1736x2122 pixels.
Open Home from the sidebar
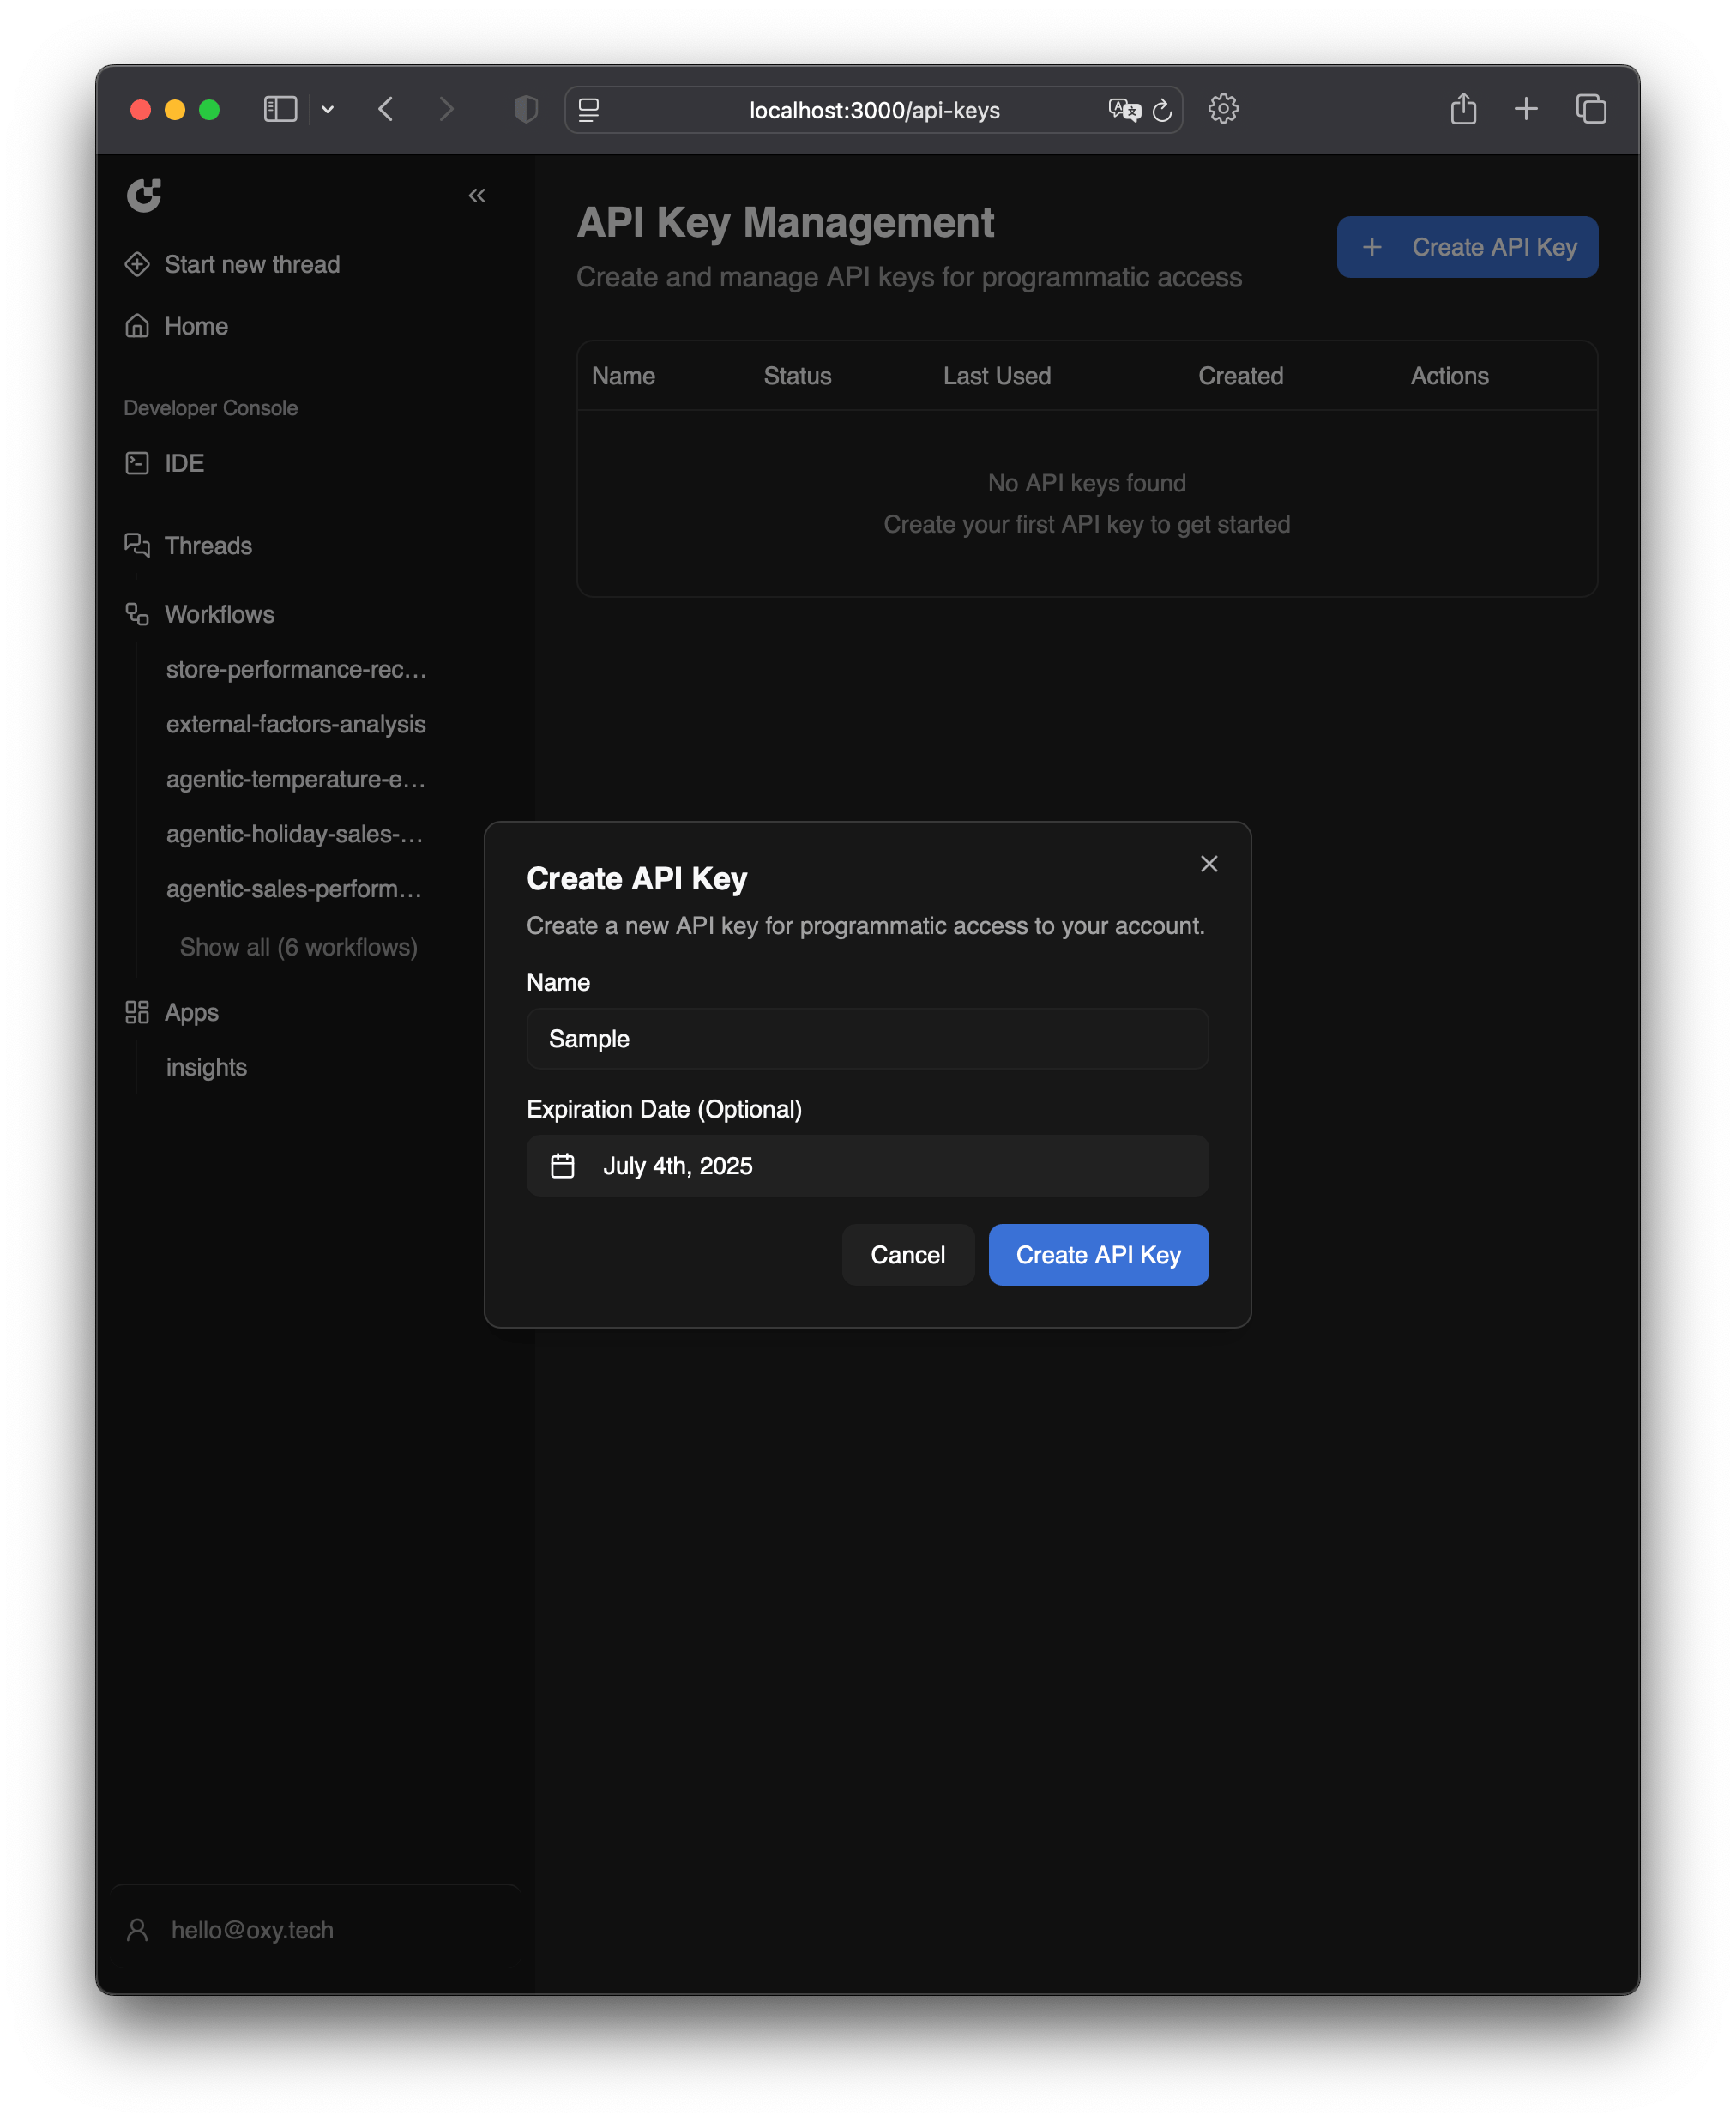click(196, 326)
